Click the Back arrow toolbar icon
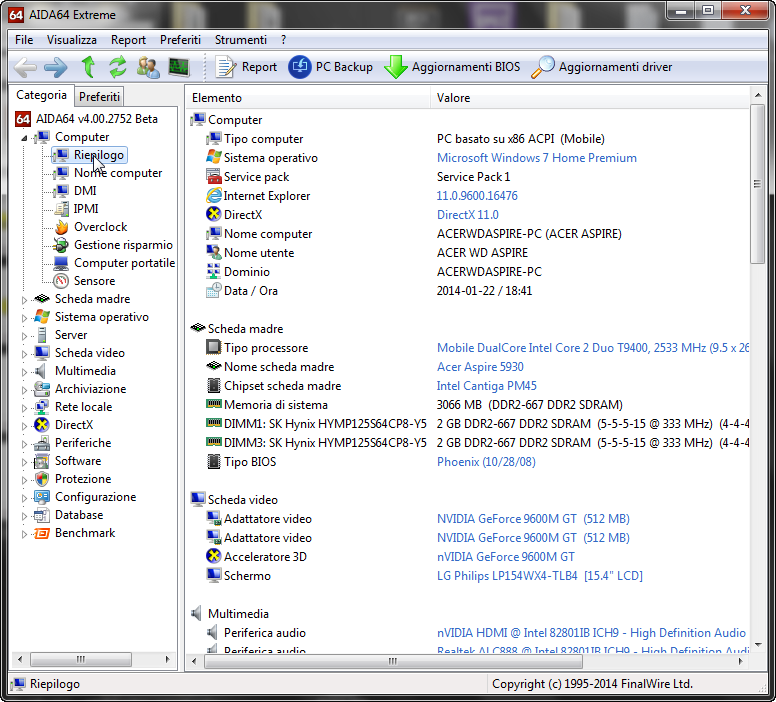 25,67
